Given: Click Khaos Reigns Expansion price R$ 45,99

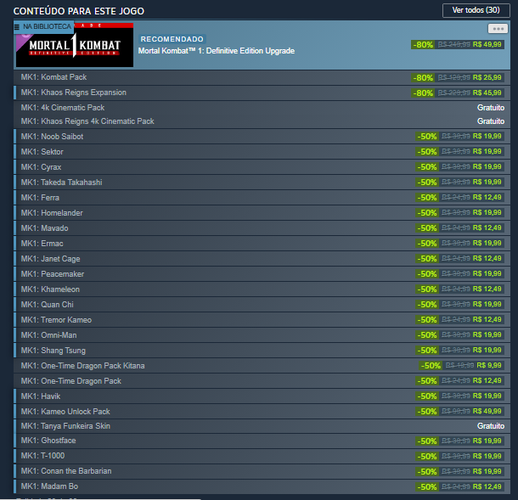Looking at the screenshot, I should [x=487, y=93].
